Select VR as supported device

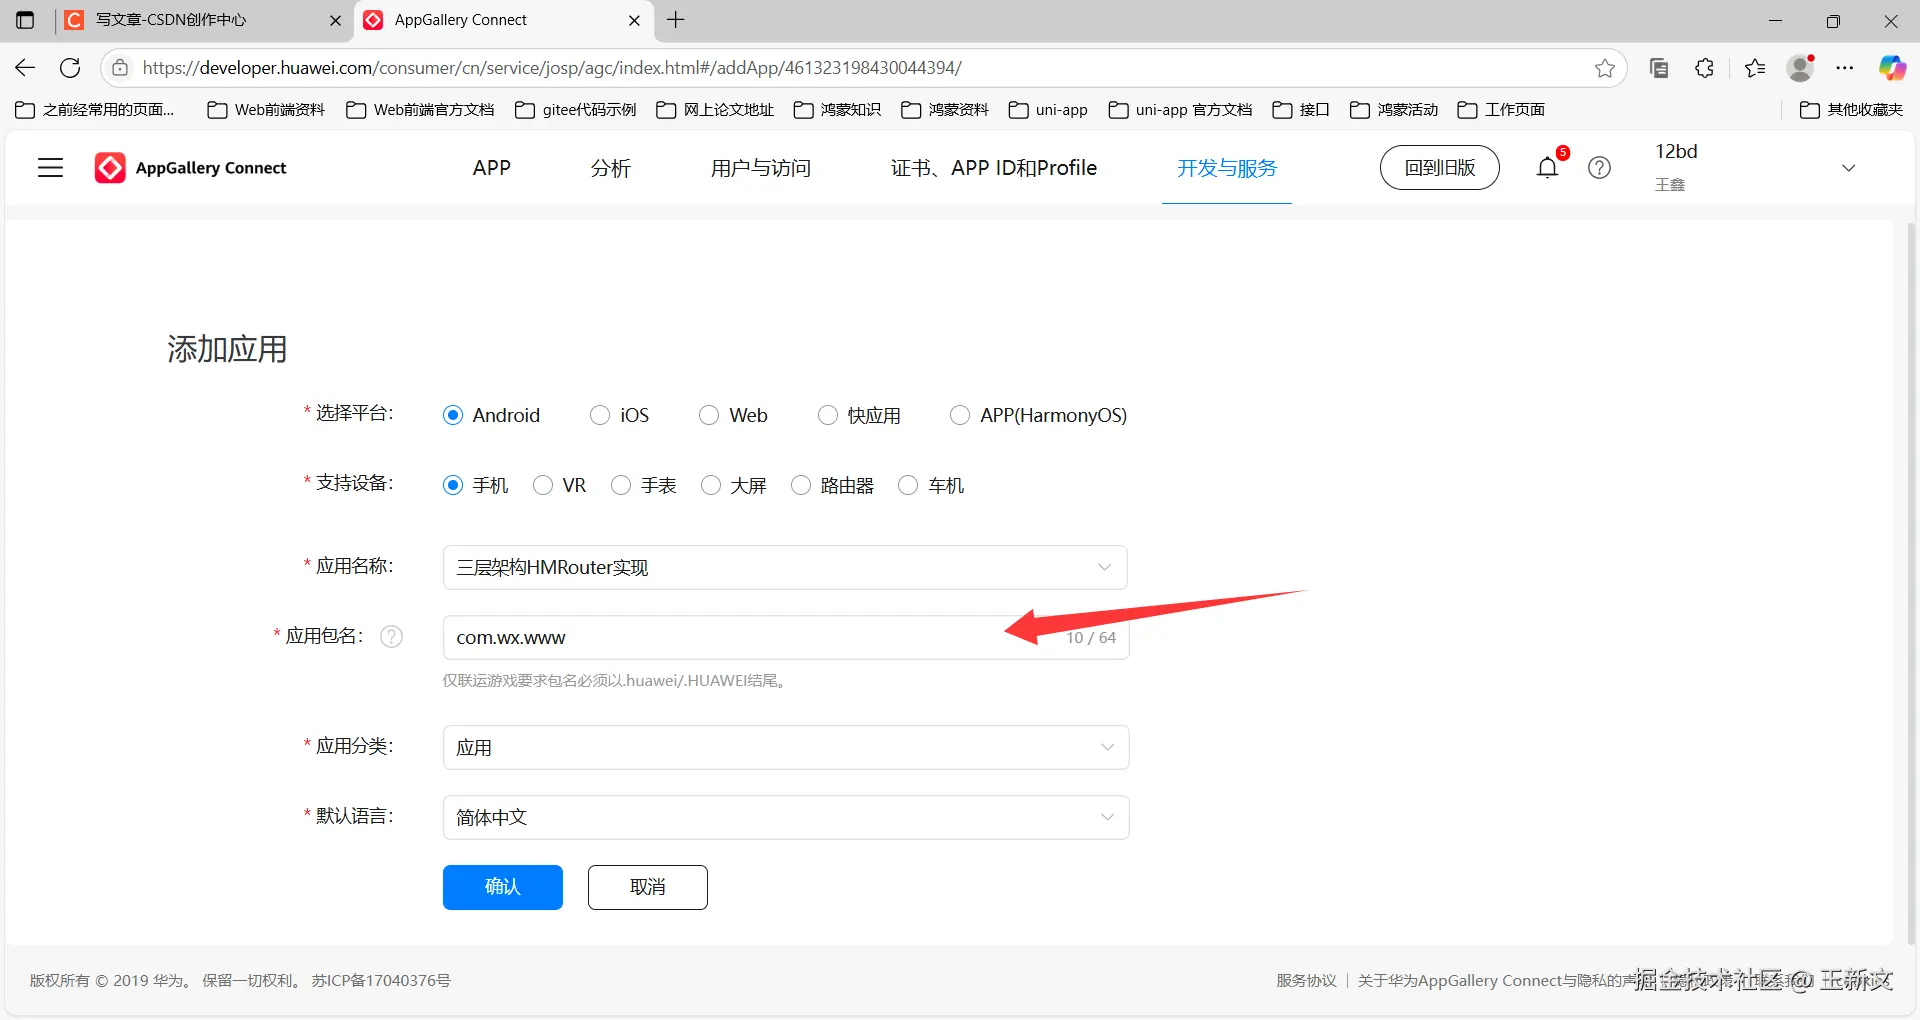(543, 485)
